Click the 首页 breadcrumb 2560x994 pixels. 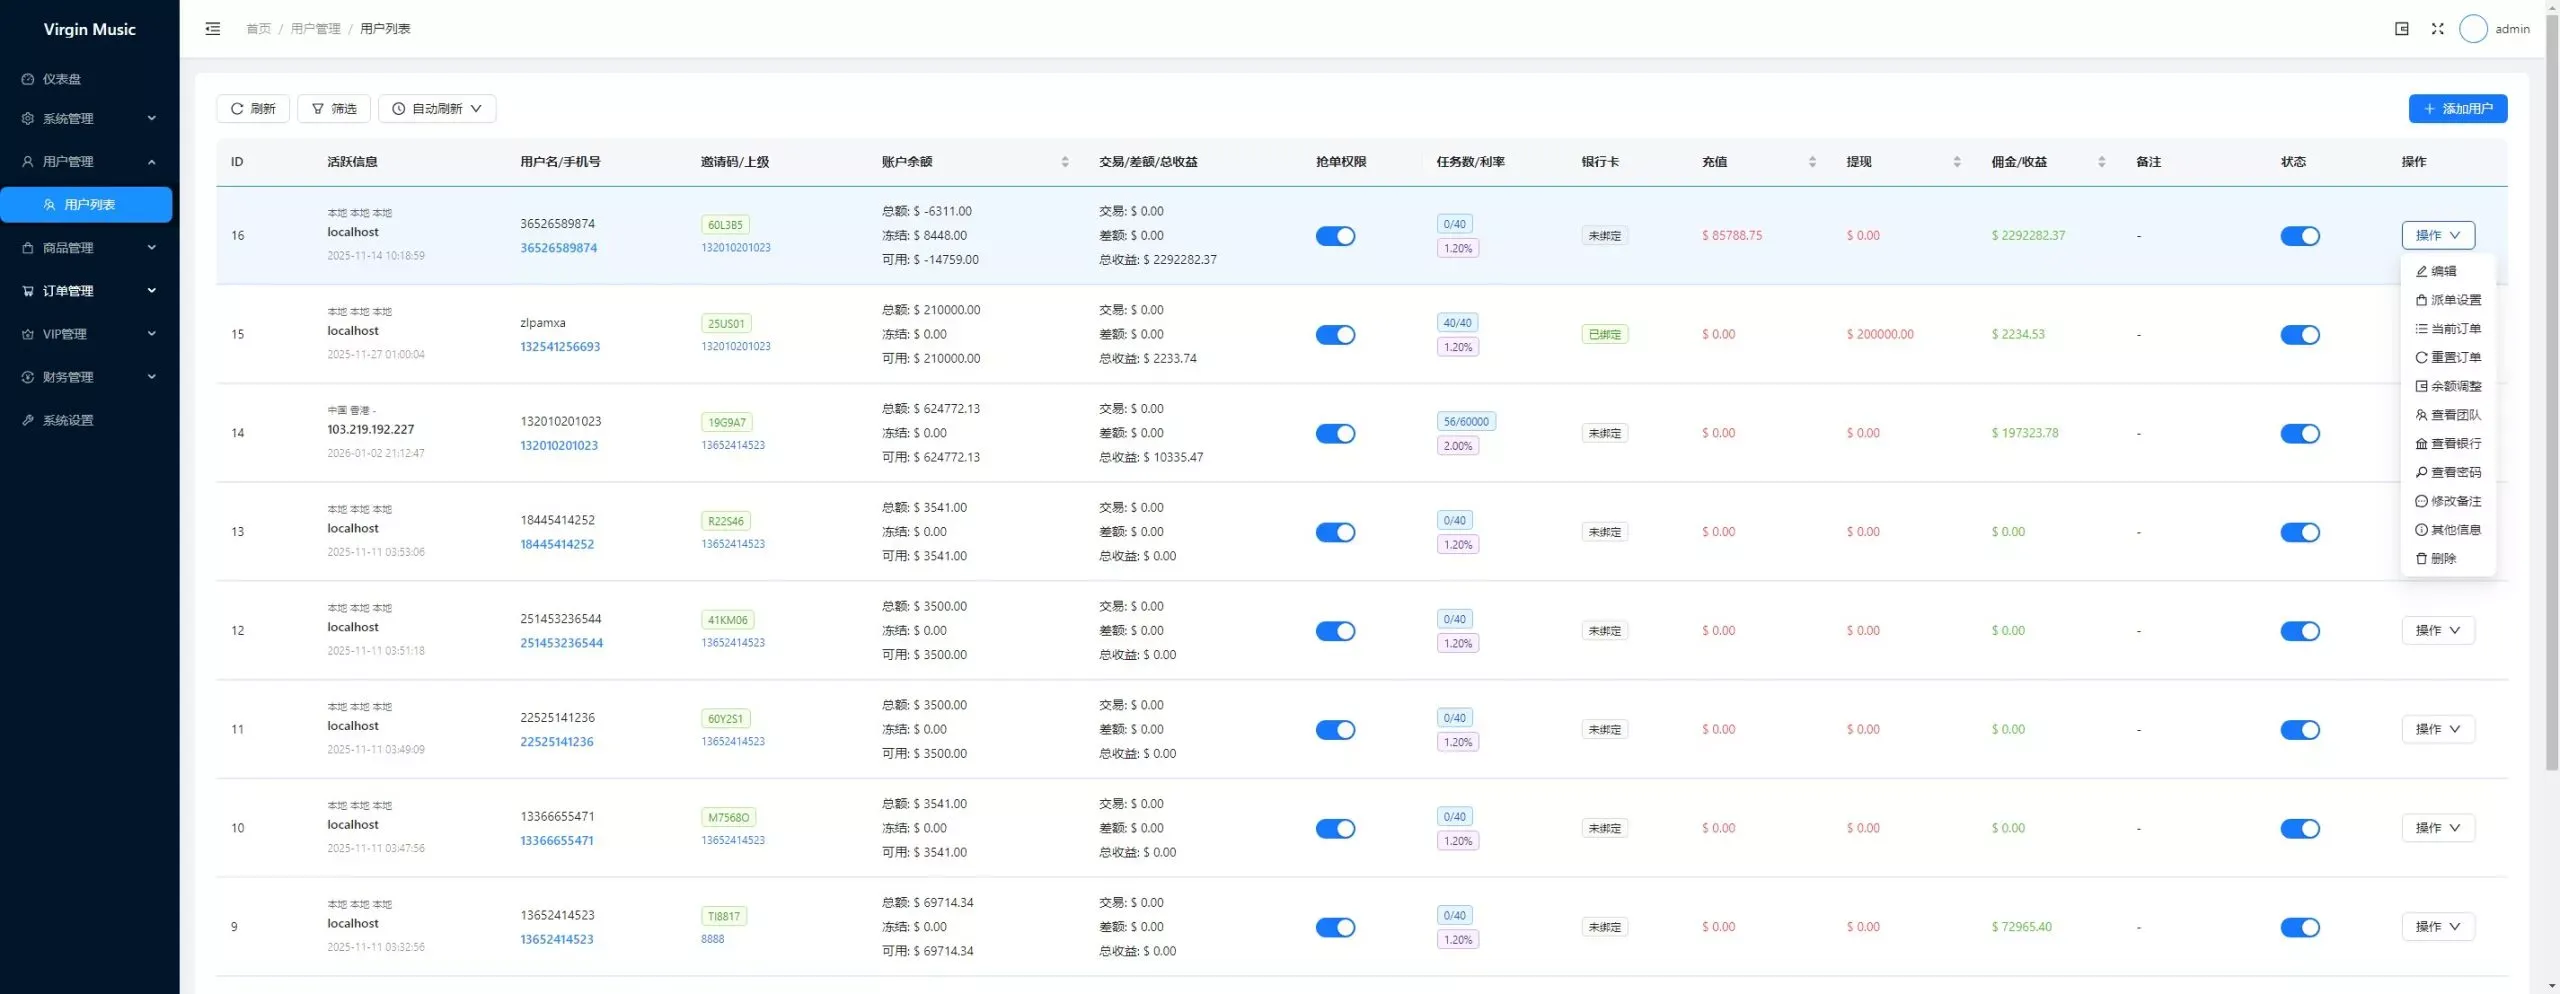(x=258, y=29)
